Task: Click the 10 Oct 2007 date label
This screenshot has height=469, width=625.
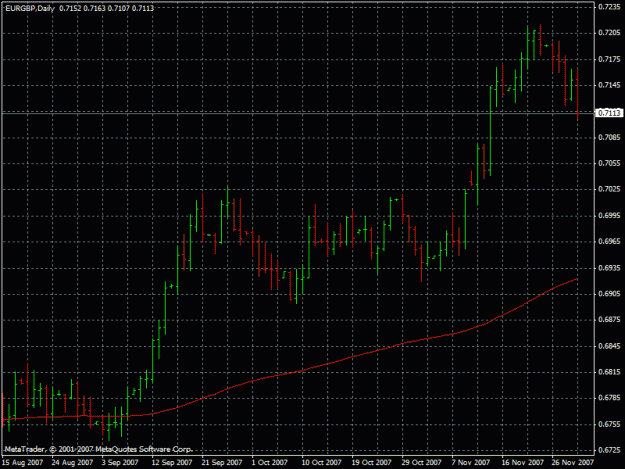Action: coord(322,463)
